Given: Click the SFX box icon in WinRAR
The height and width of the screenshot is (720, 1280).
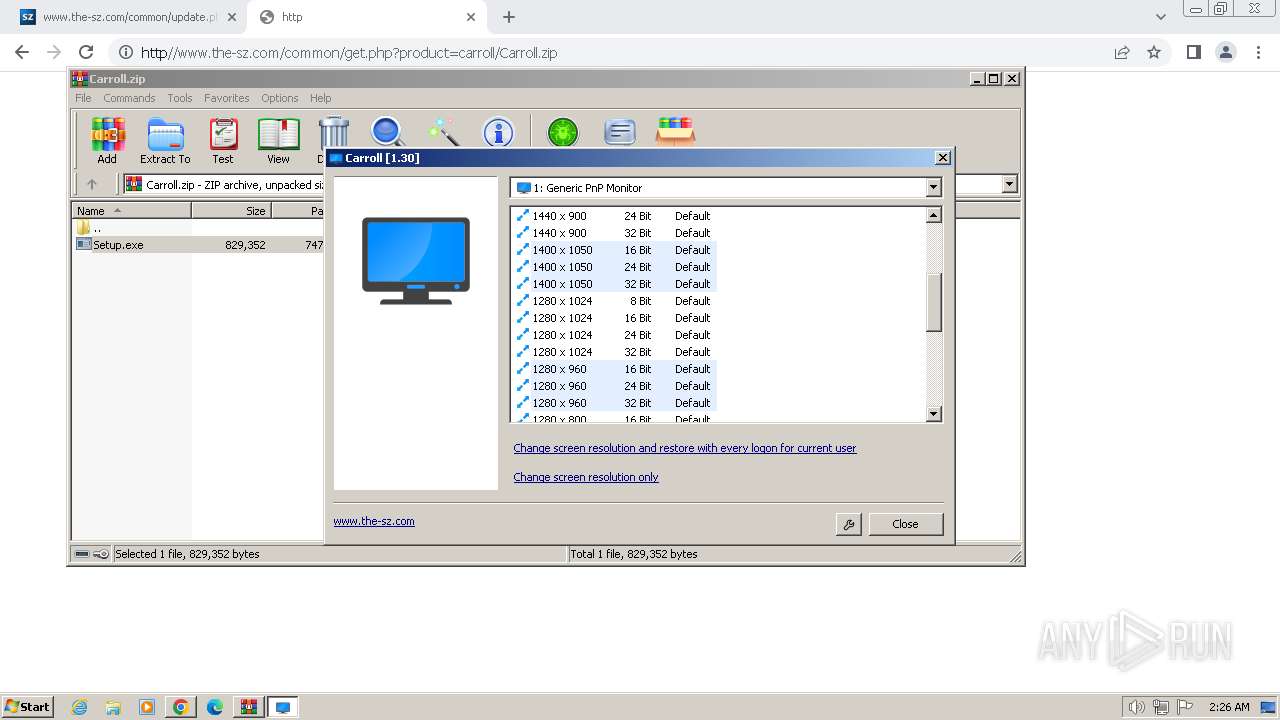Looking at the screenshot, I should (x=675, y=131).
